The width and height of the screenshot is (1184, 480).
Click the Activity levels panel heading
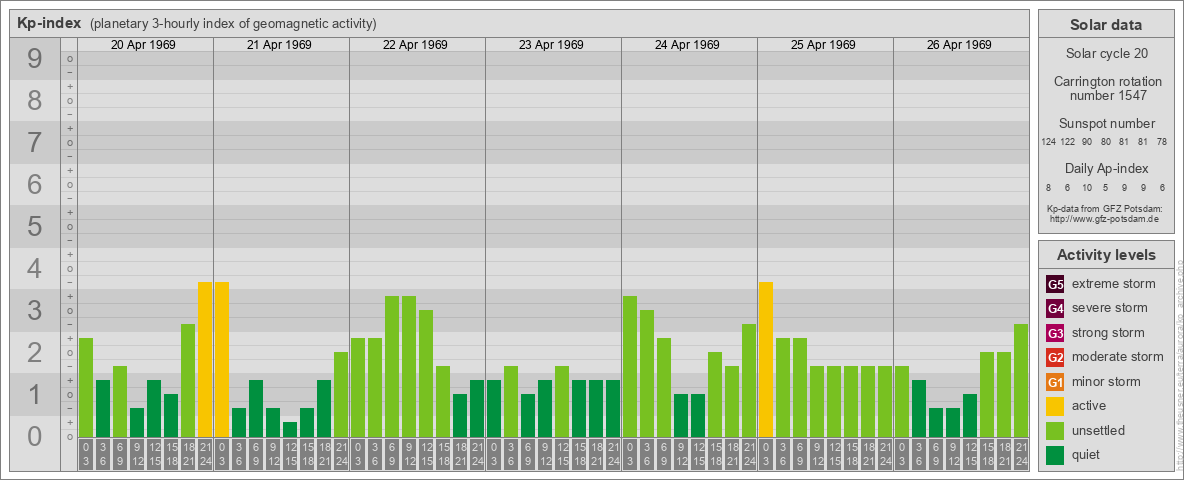click(x=1106, y=255)
